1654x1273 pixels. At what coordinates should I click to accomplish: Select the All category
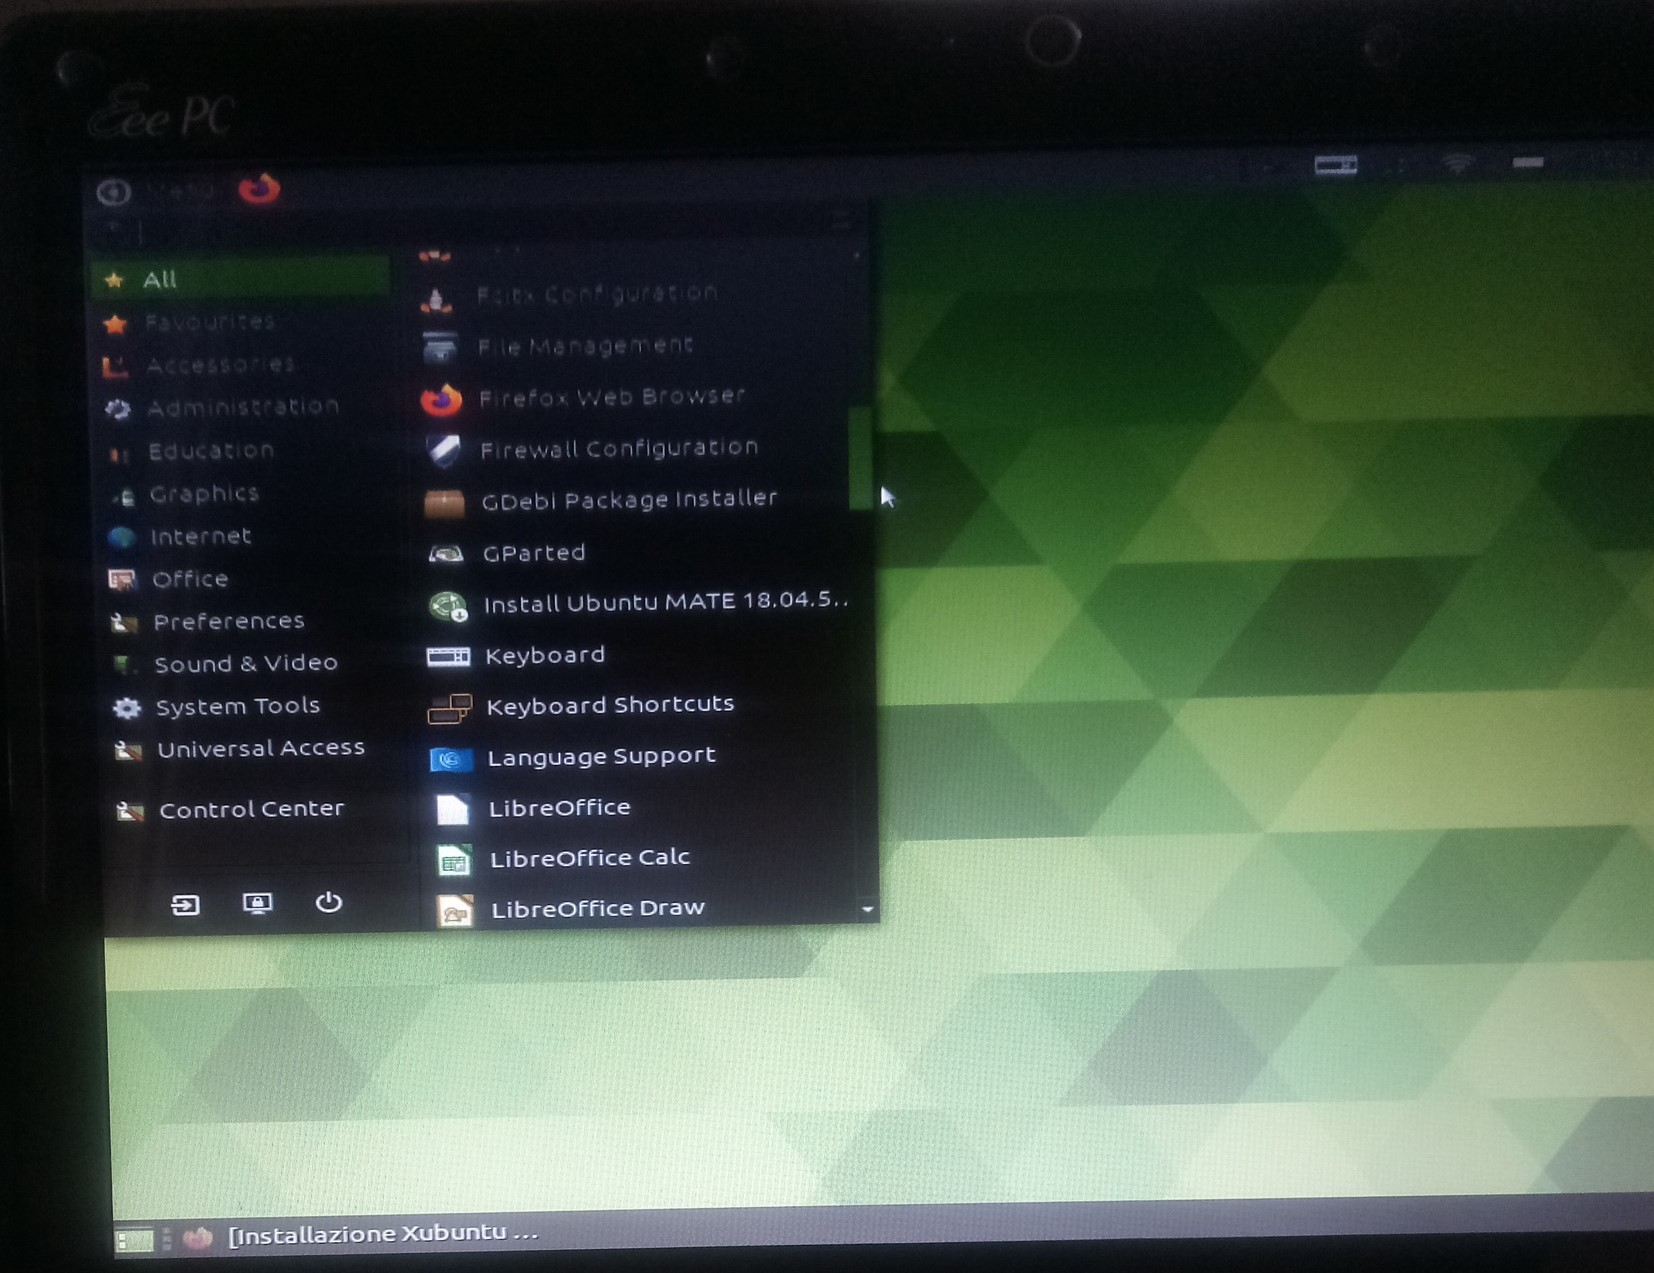coord(241,279)
